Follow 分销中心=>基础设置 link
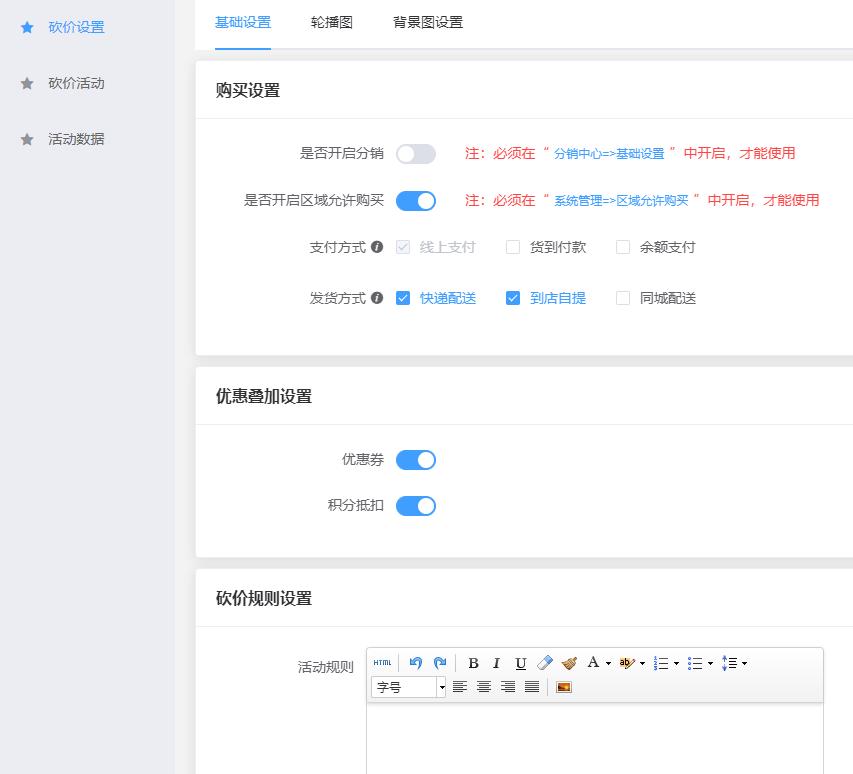The image size is (853, 774). 609,154
